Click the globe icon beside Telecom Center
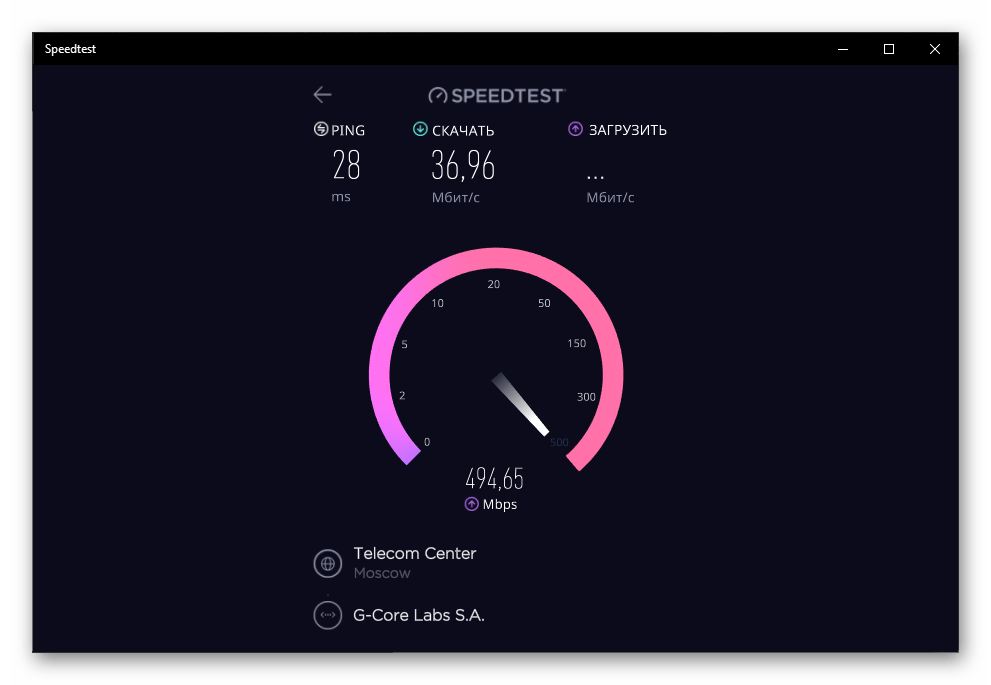The height and width of the screenshot is (685, 991). pos(327,563)
